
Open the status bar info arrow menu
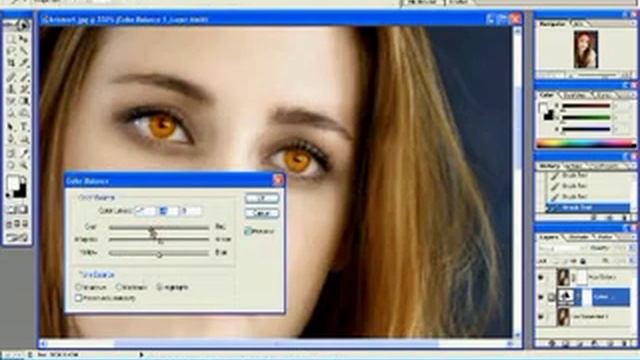(x=141, y=355)
